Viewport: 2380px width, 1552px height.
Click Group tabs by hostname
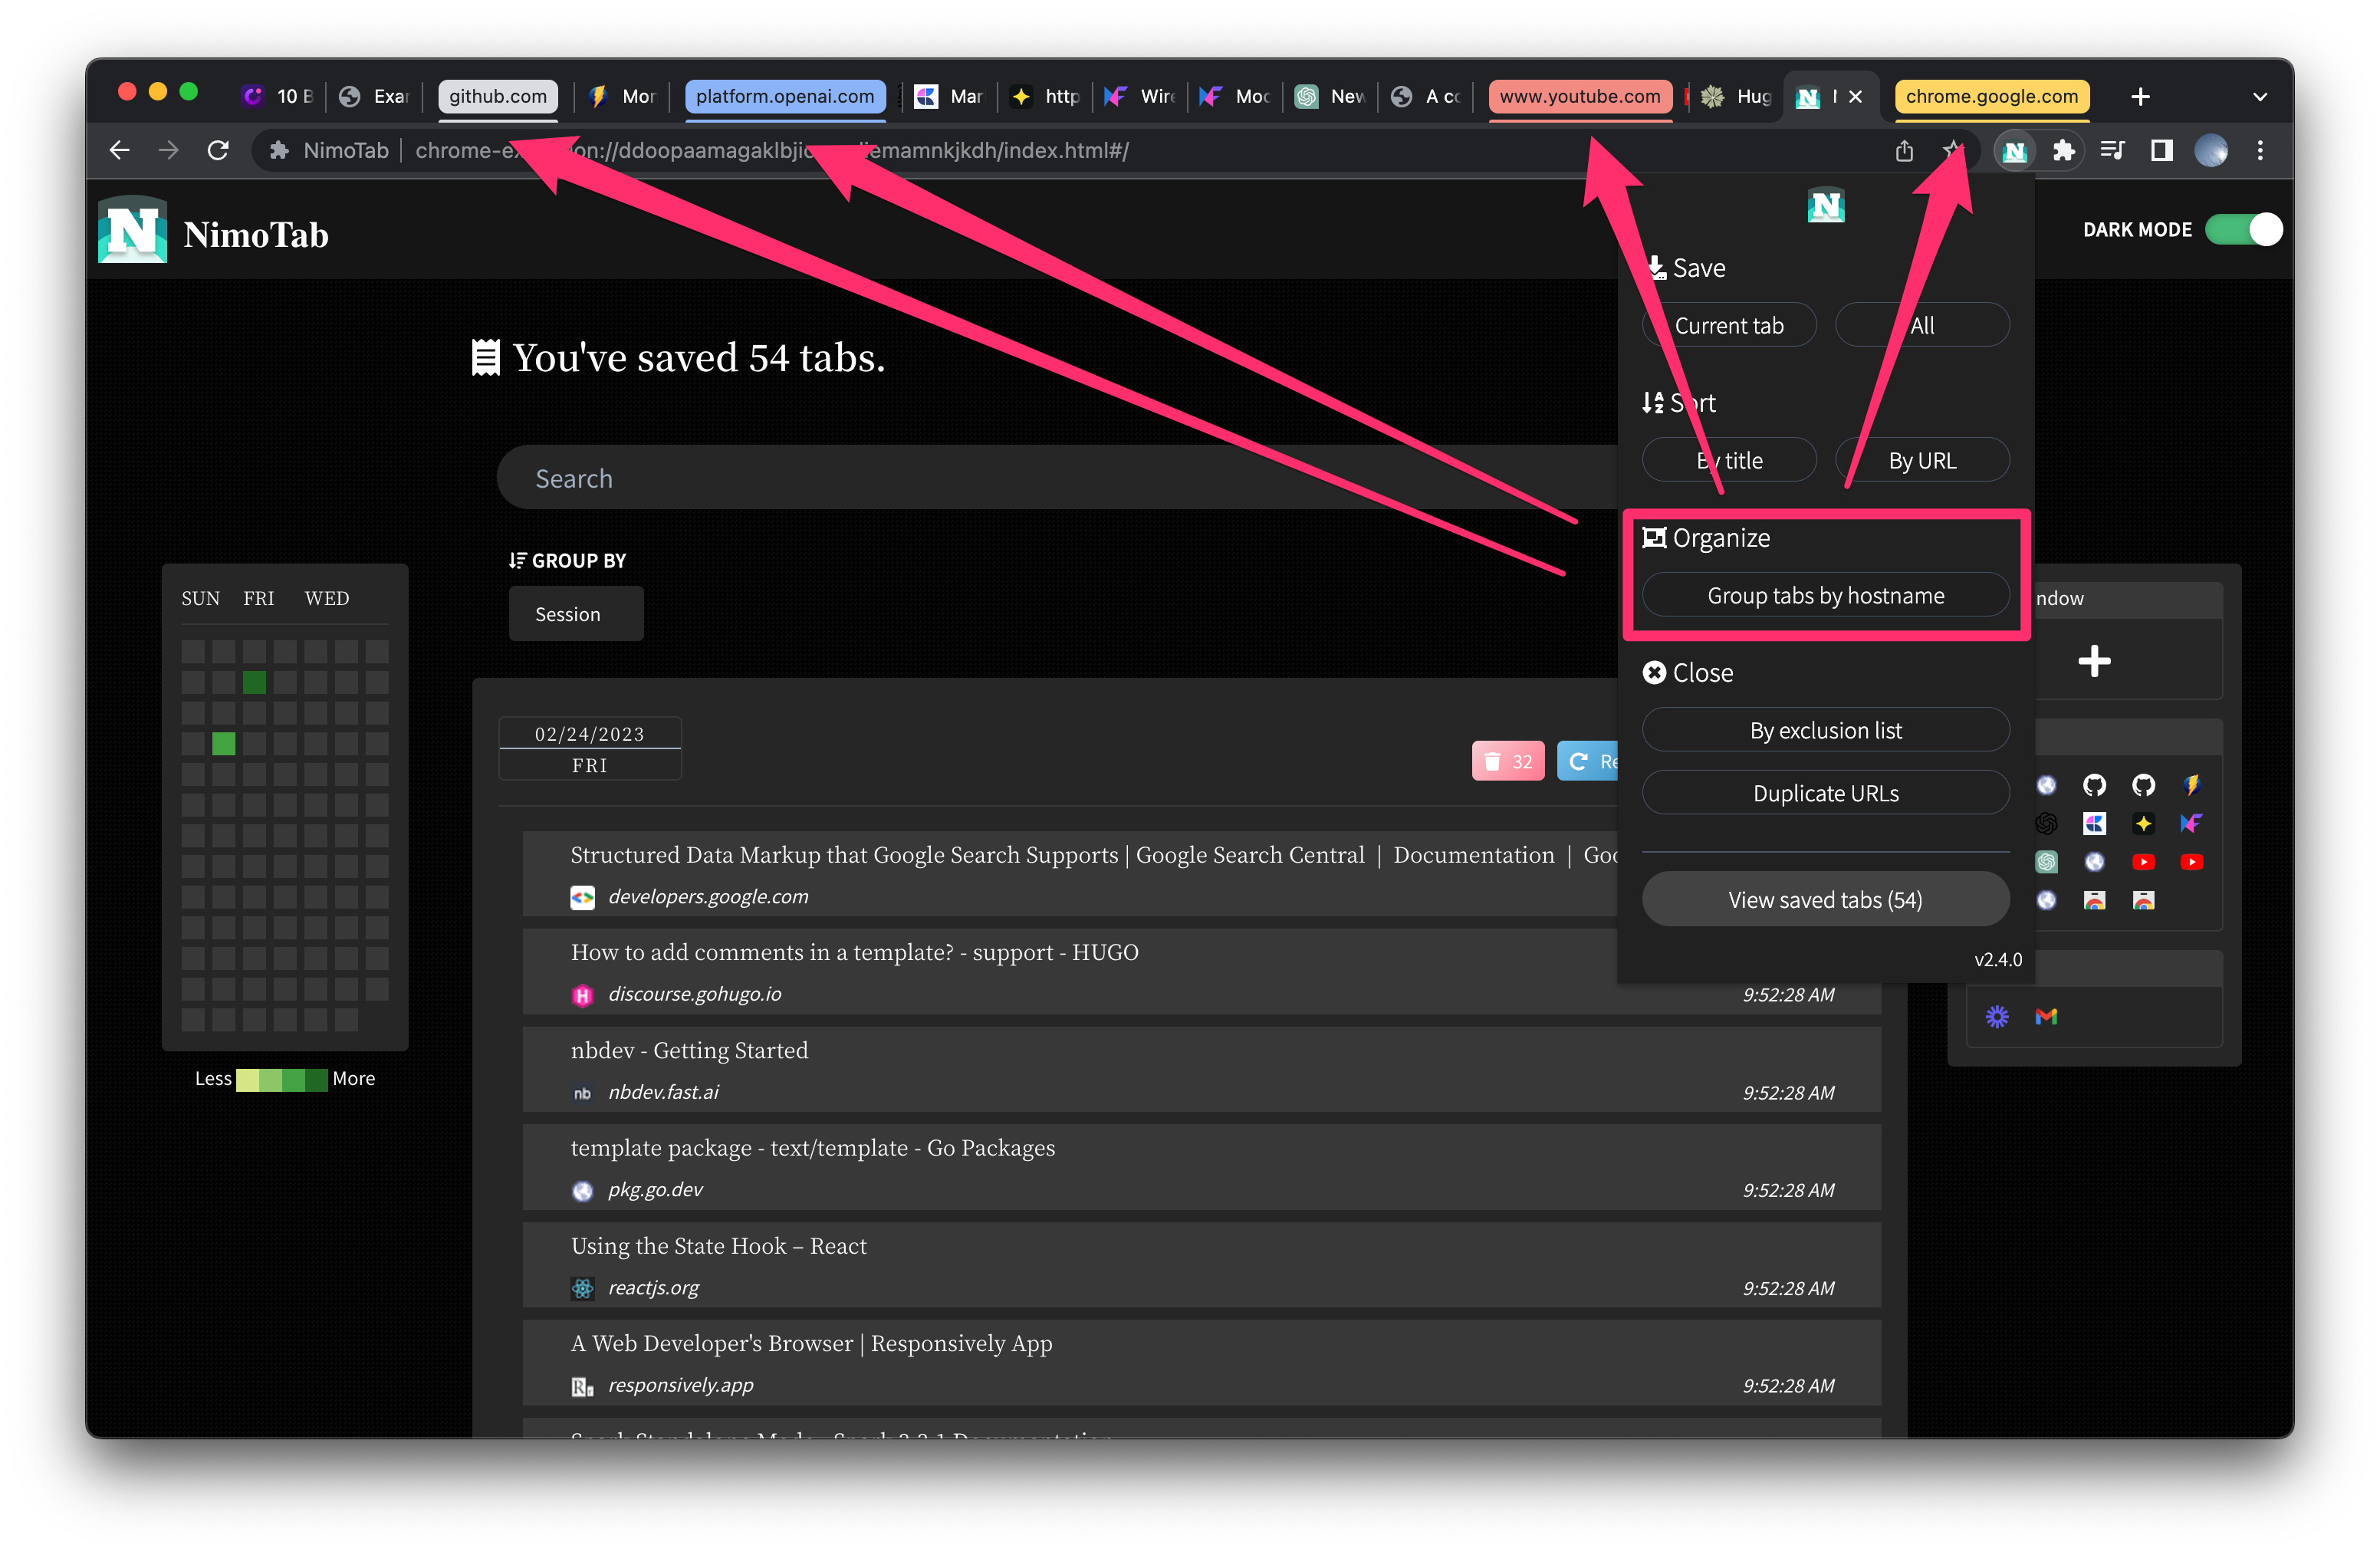click(x=1826, y=596)
